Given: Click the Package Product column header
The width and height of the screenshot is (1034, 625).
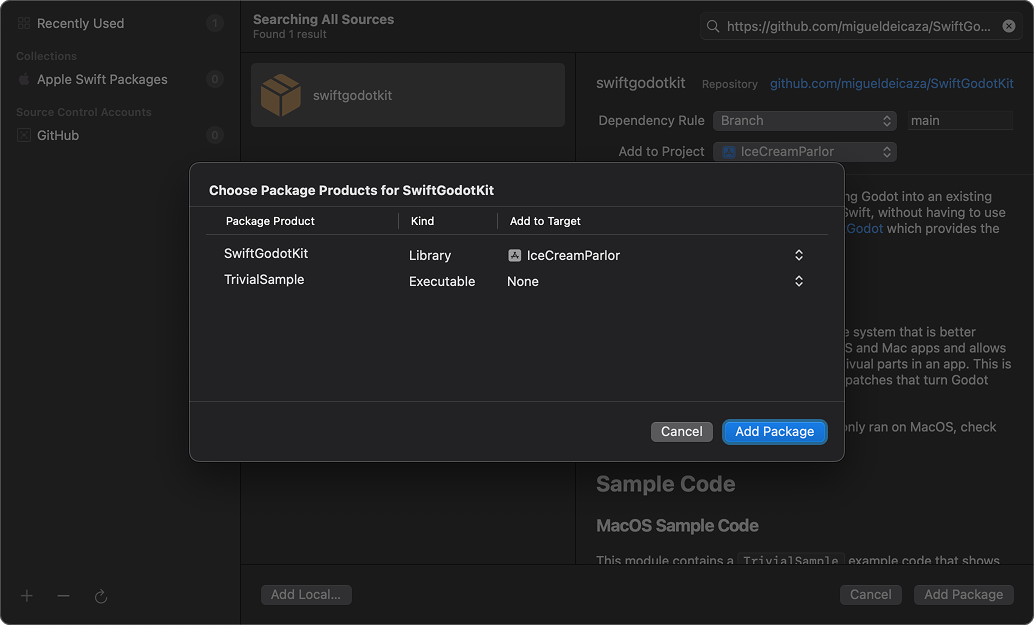Looking at the screenshot, I should 270,221.
